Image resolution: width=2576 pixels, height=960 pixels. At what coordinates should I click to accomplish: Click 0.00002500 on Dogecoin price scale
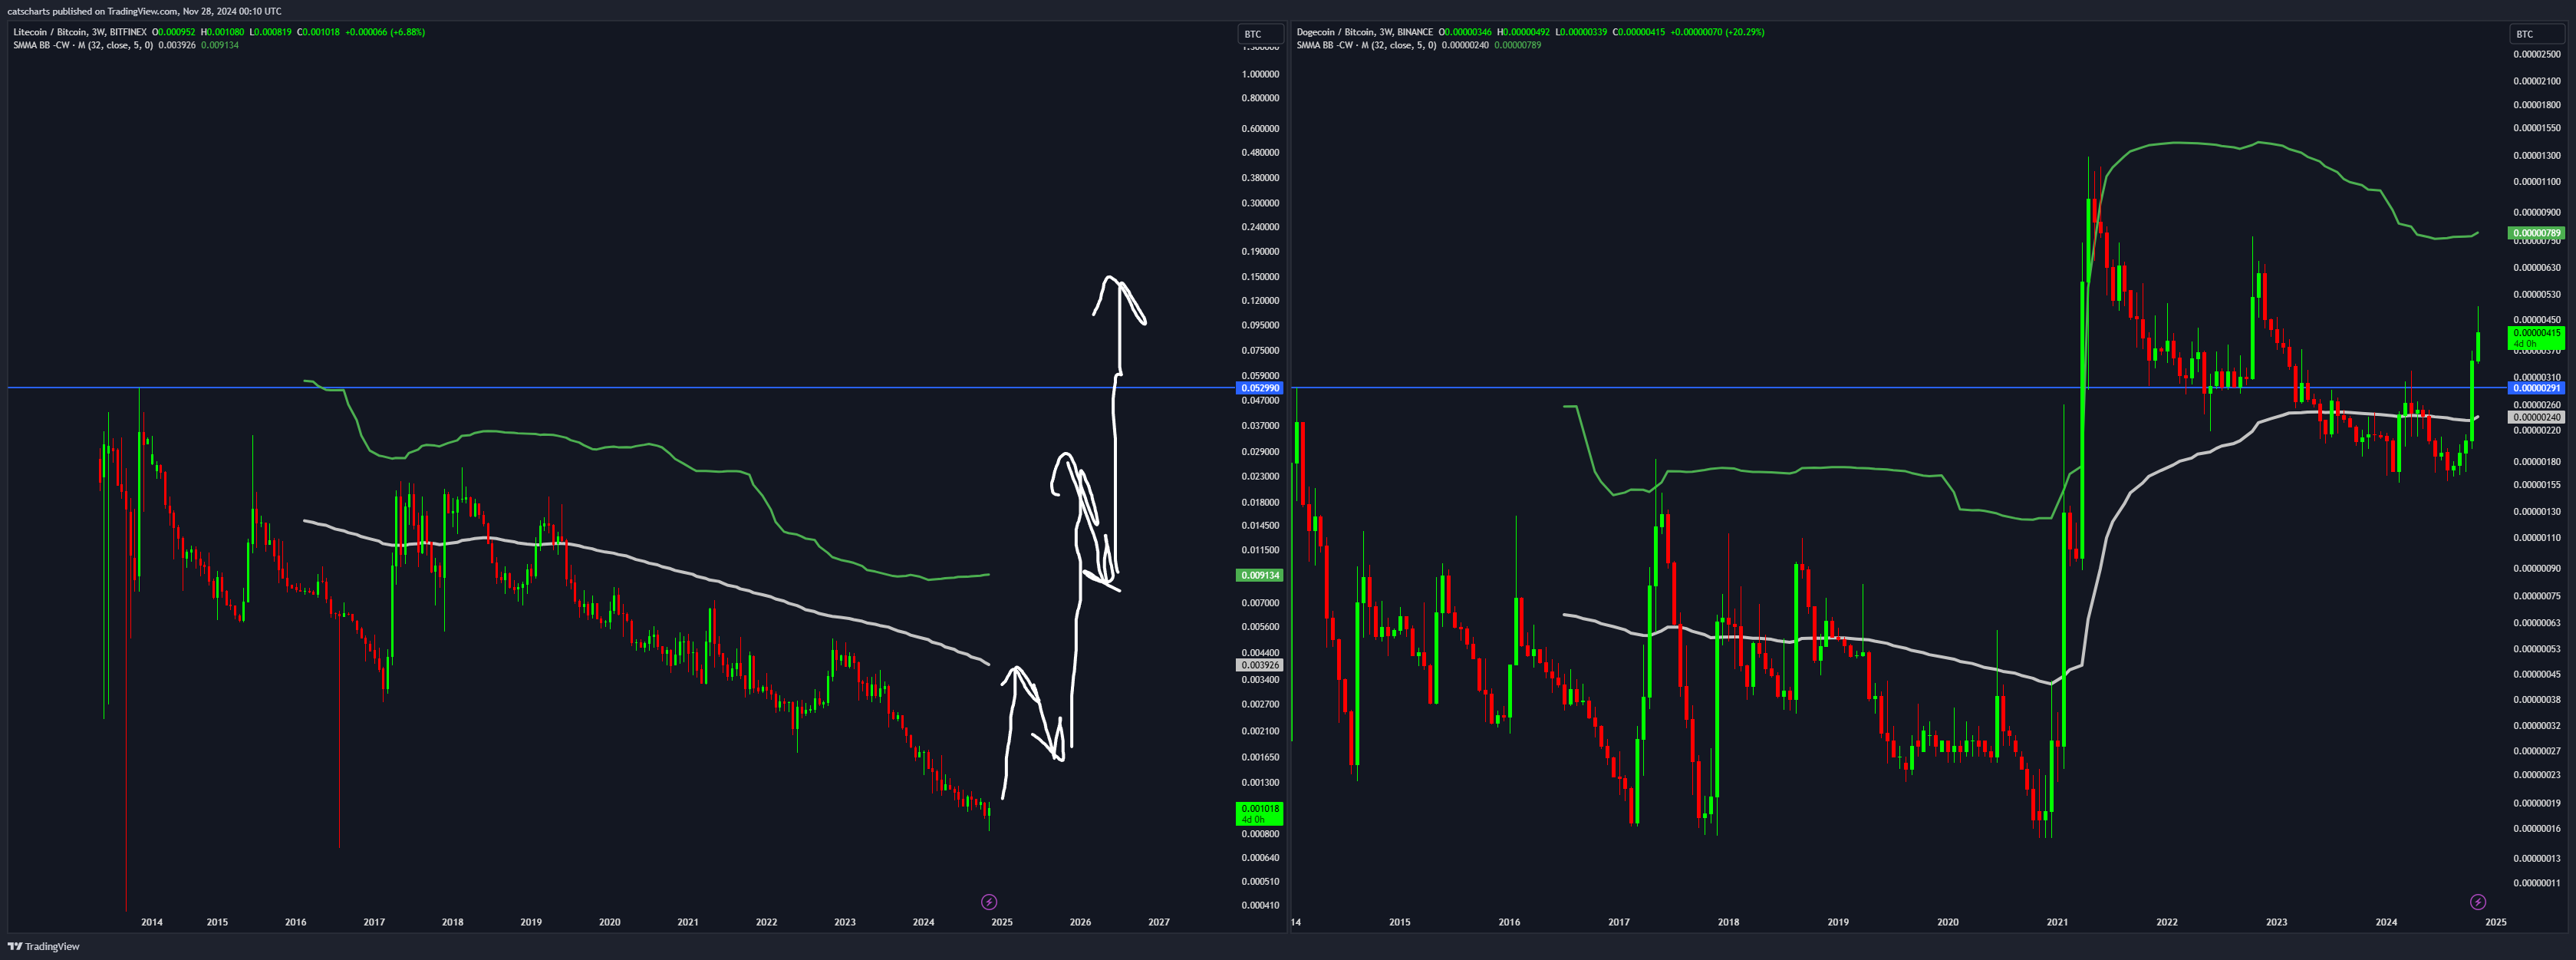(2537, 54)
